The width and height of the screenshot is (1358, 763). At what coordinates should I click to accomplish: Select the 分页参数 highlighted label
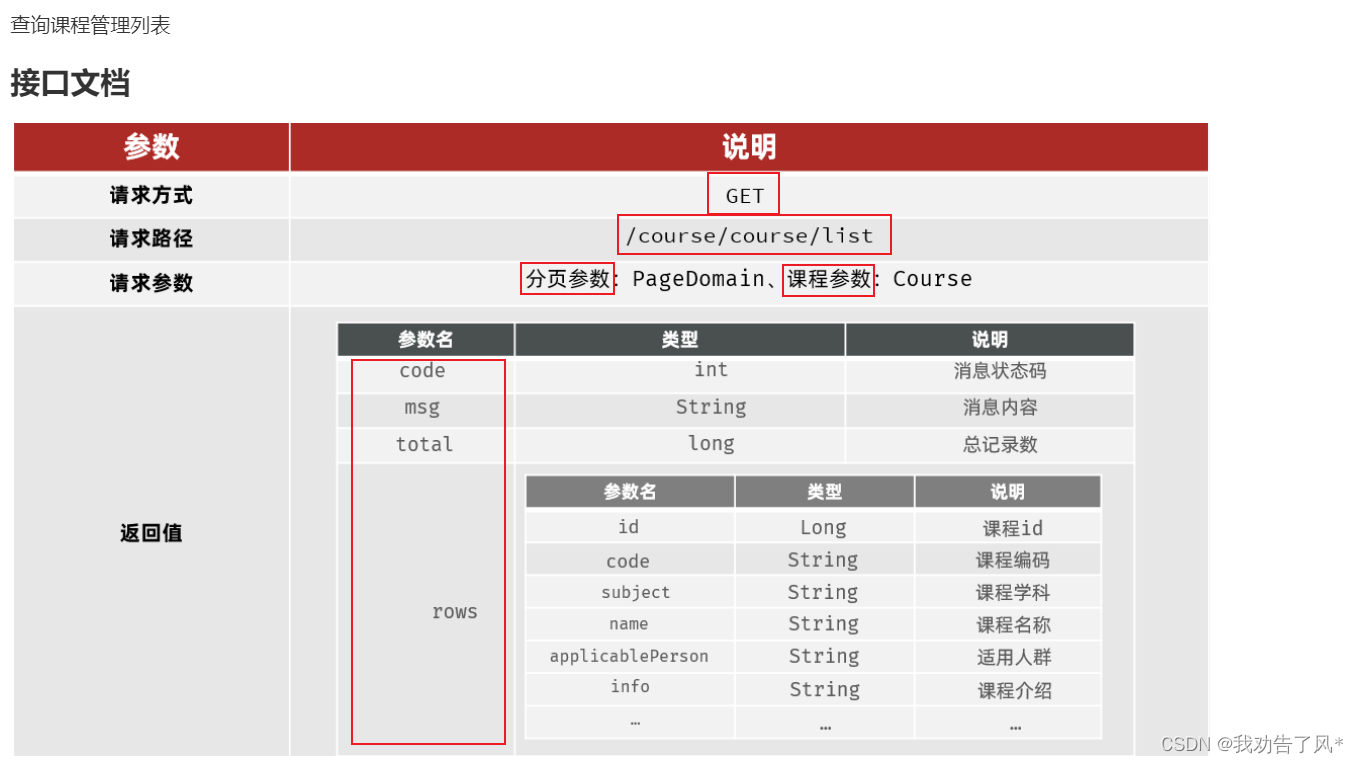pyautogui.click(x=567, y=280)
